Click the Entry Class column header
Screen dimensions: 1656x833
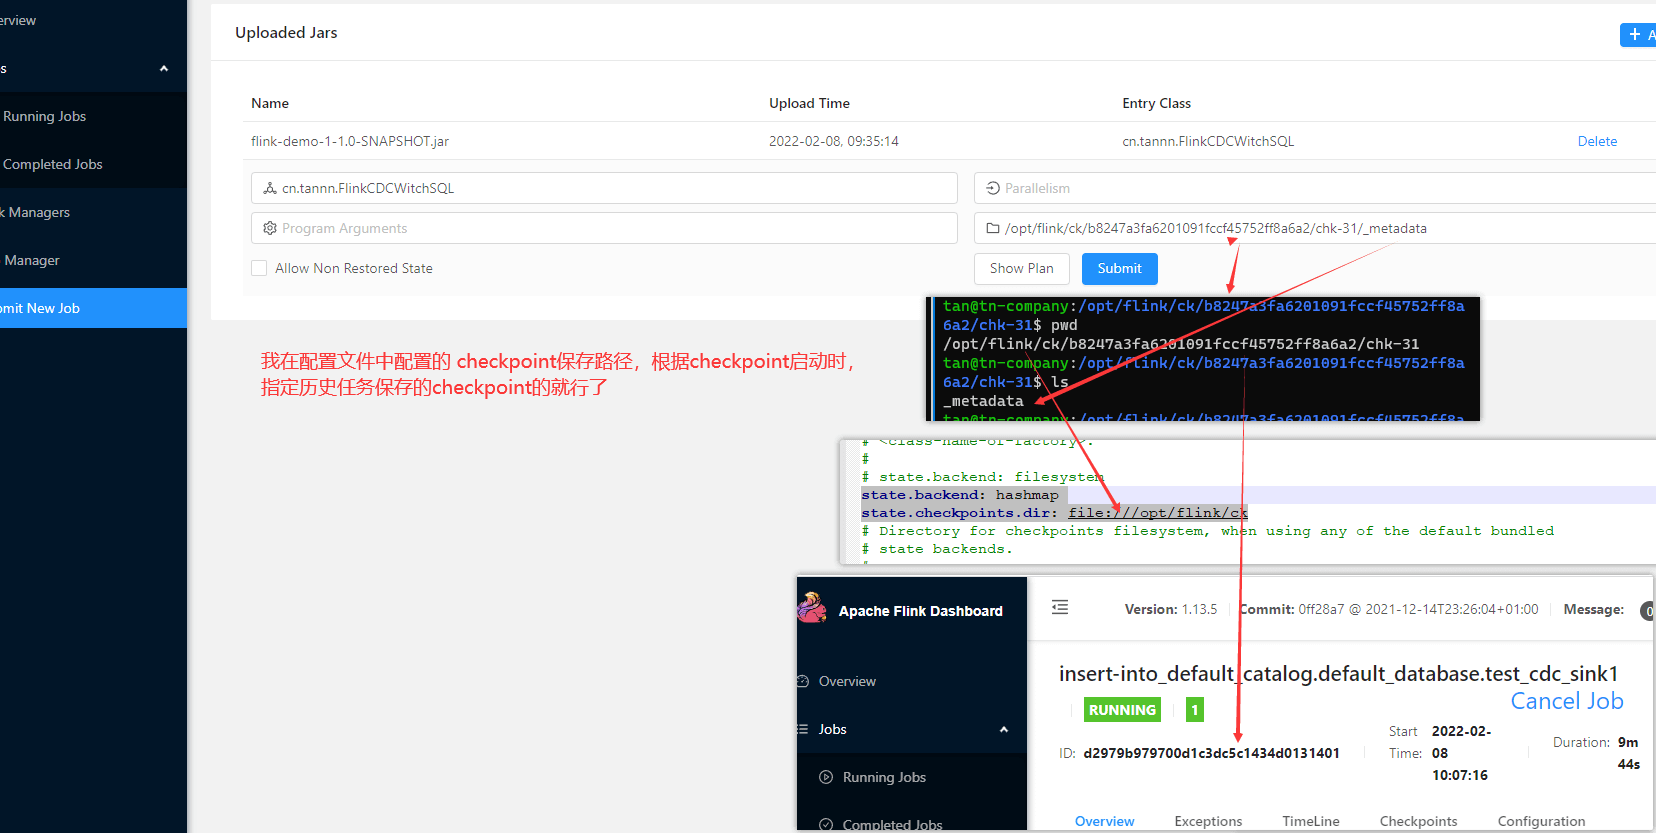tap(1156, 103)
